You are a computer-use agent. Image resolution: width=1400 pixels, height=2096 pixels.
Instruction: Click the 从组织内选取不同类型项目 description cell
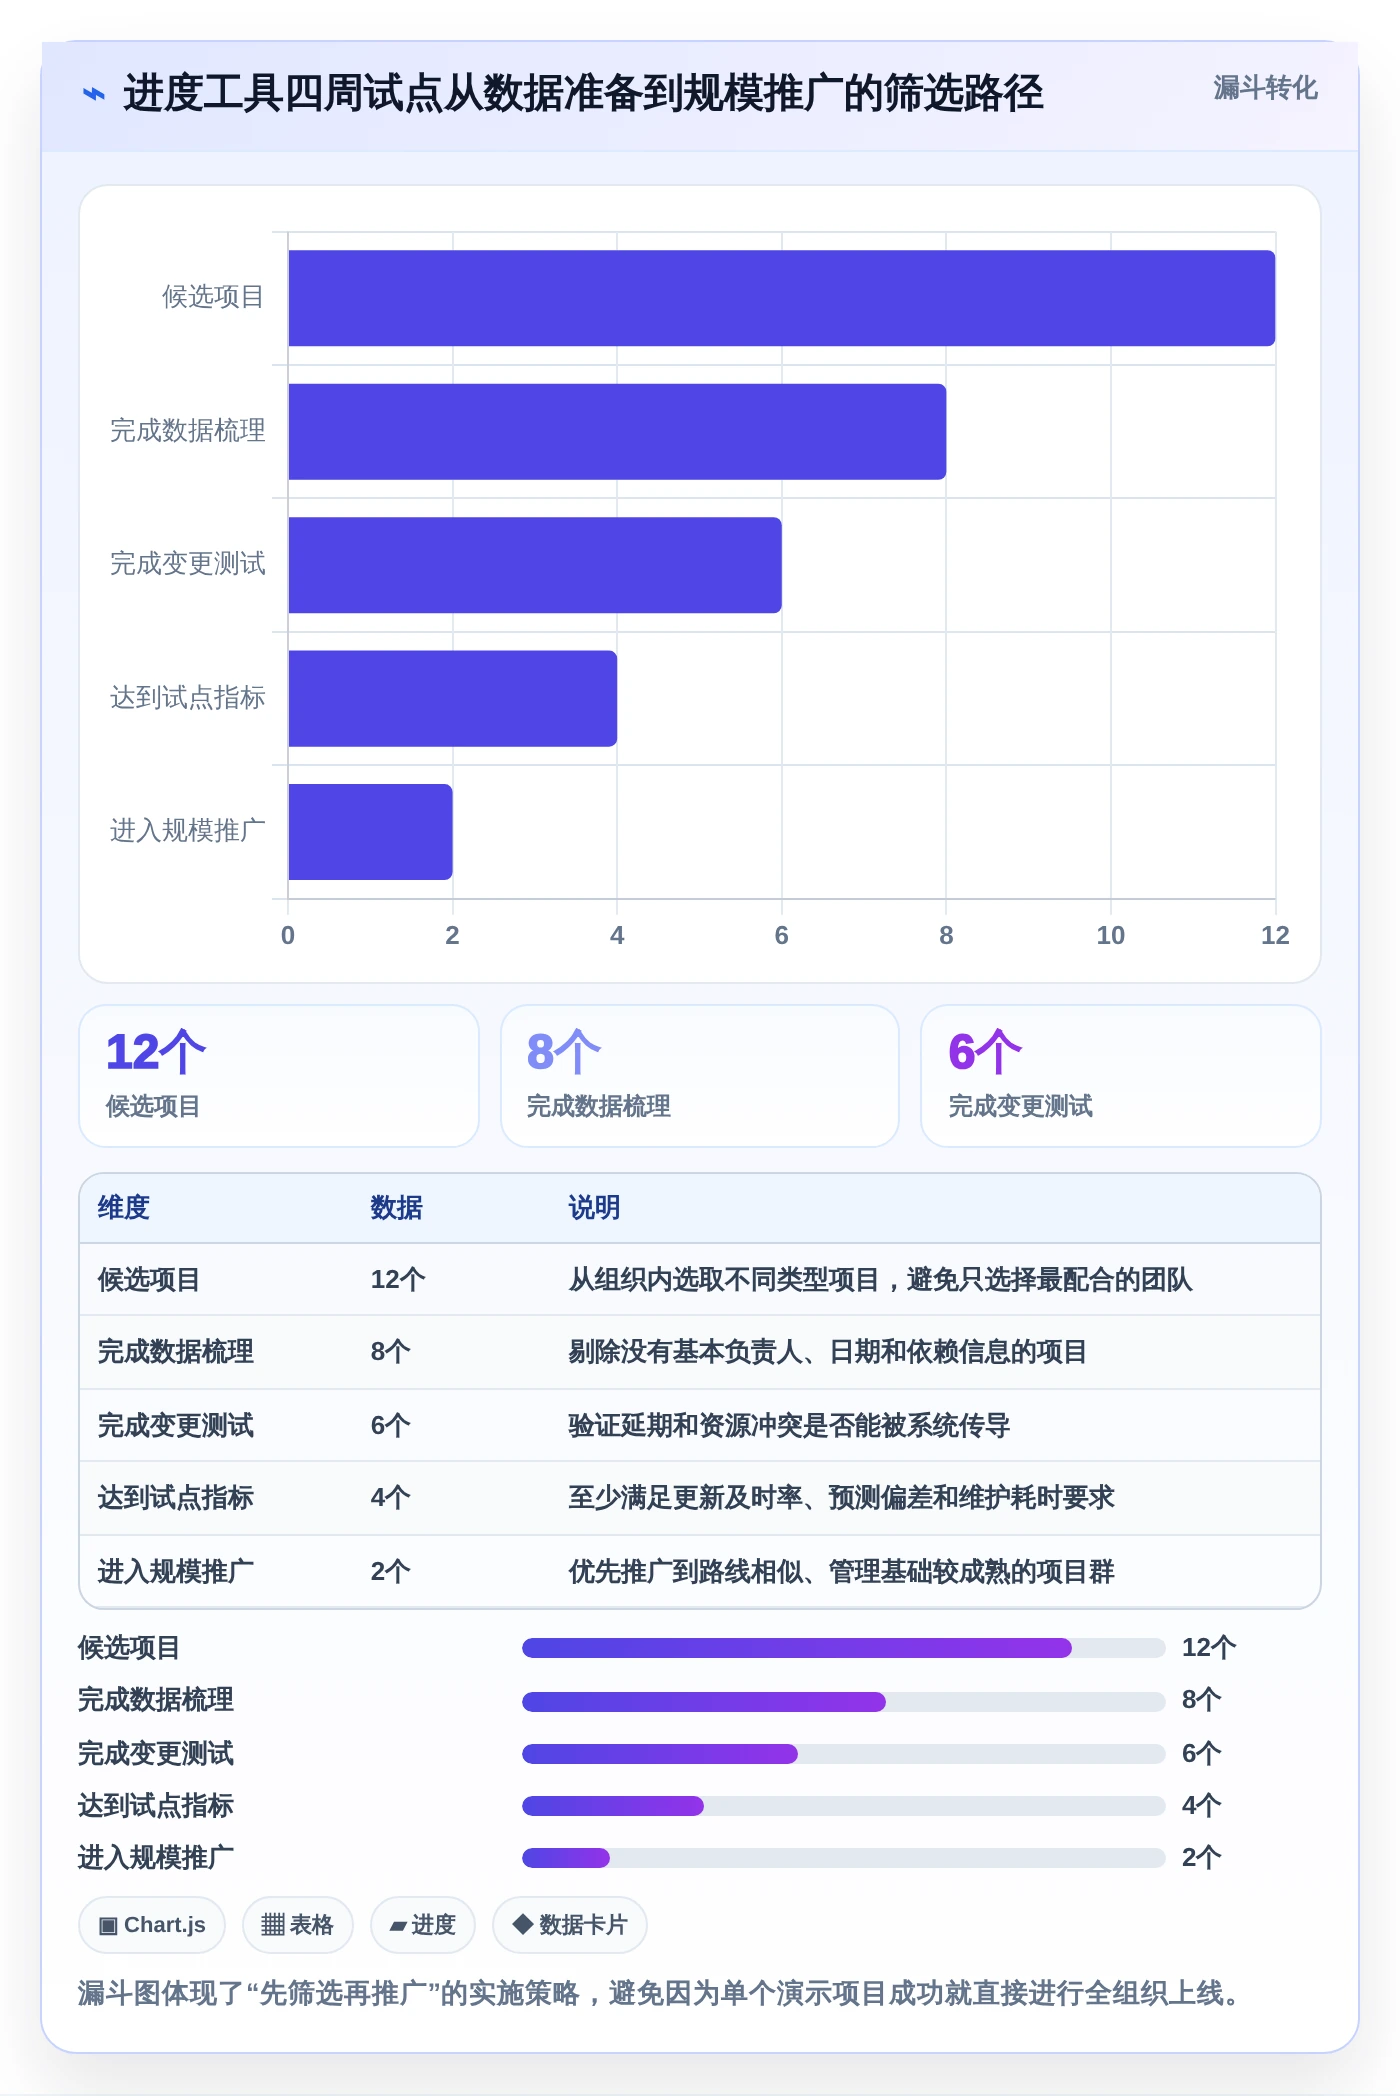tap(880, 1280)
